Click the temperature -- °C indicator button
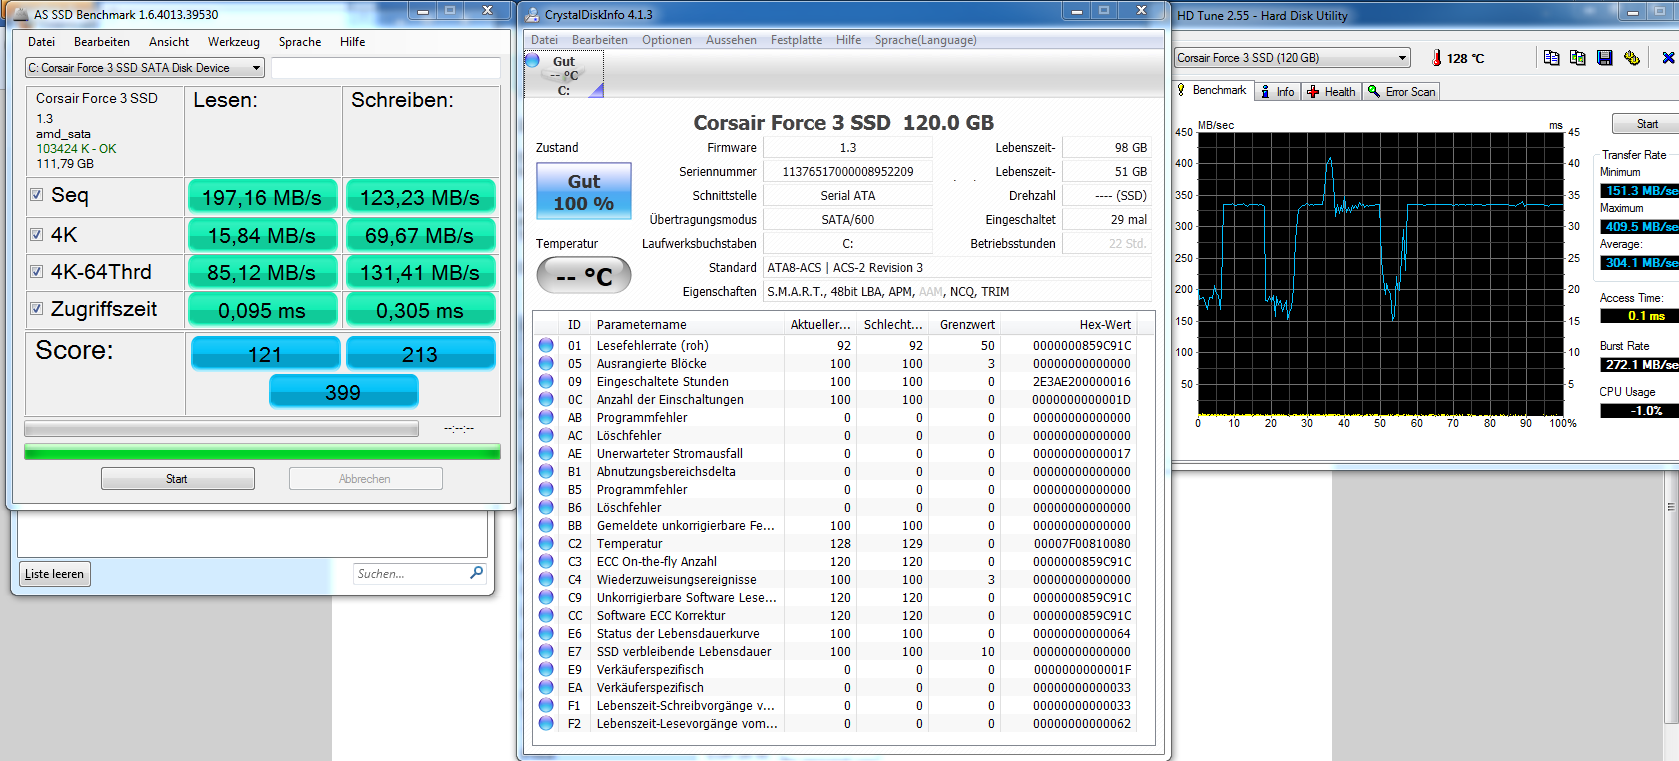The width and height of the screenshot is (1679, 761). pyautogui.click(x=584, y=275)
